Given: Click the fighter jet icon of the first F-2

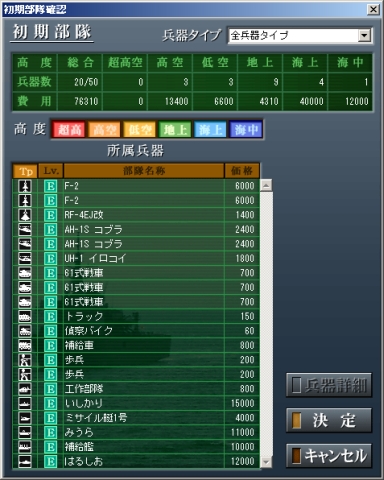Looking at the screenshot, I should point(25,186).
